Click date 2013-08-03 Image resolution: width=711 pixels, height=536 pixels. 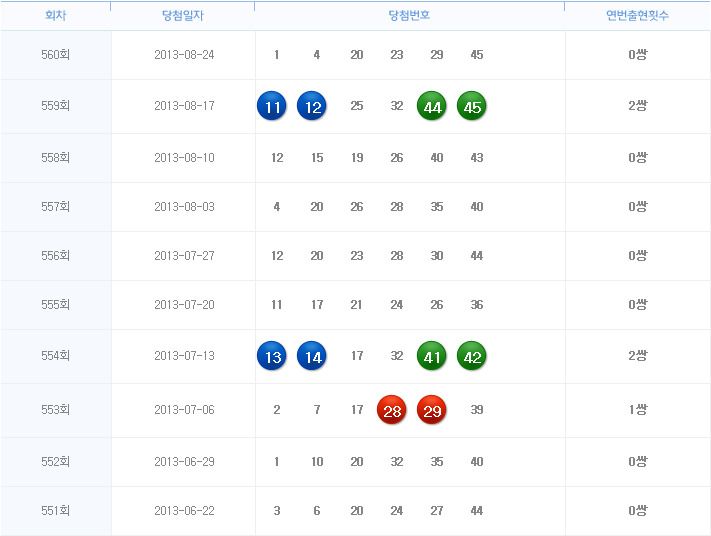(184, 207)
